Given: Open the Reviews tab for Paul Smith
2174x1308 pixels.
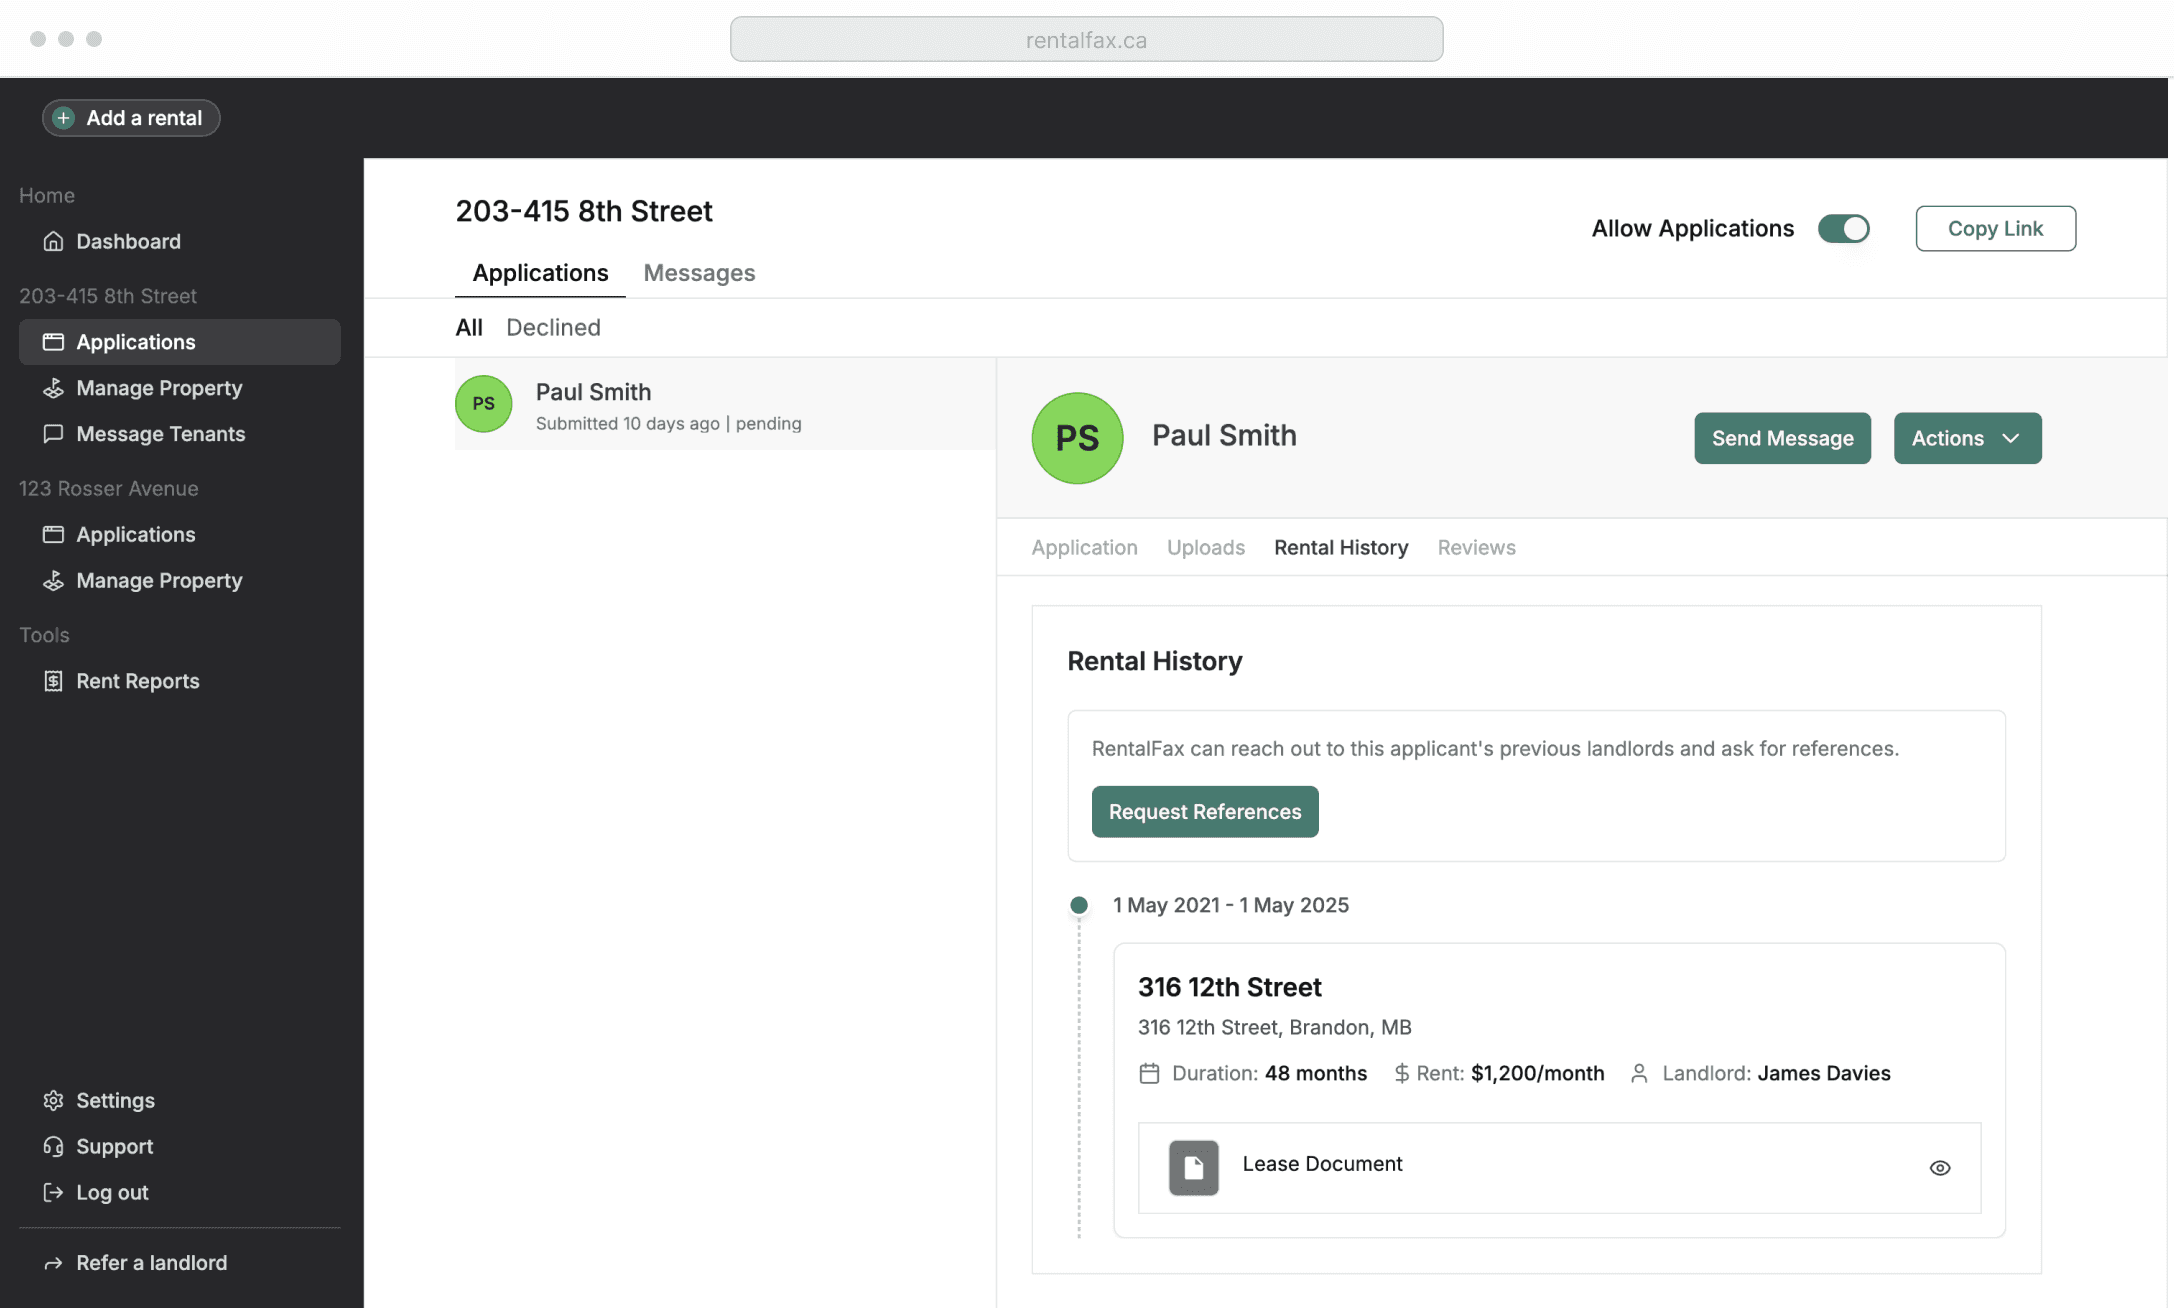Looking at the screenshot, I should click(x=1476, y=547).
